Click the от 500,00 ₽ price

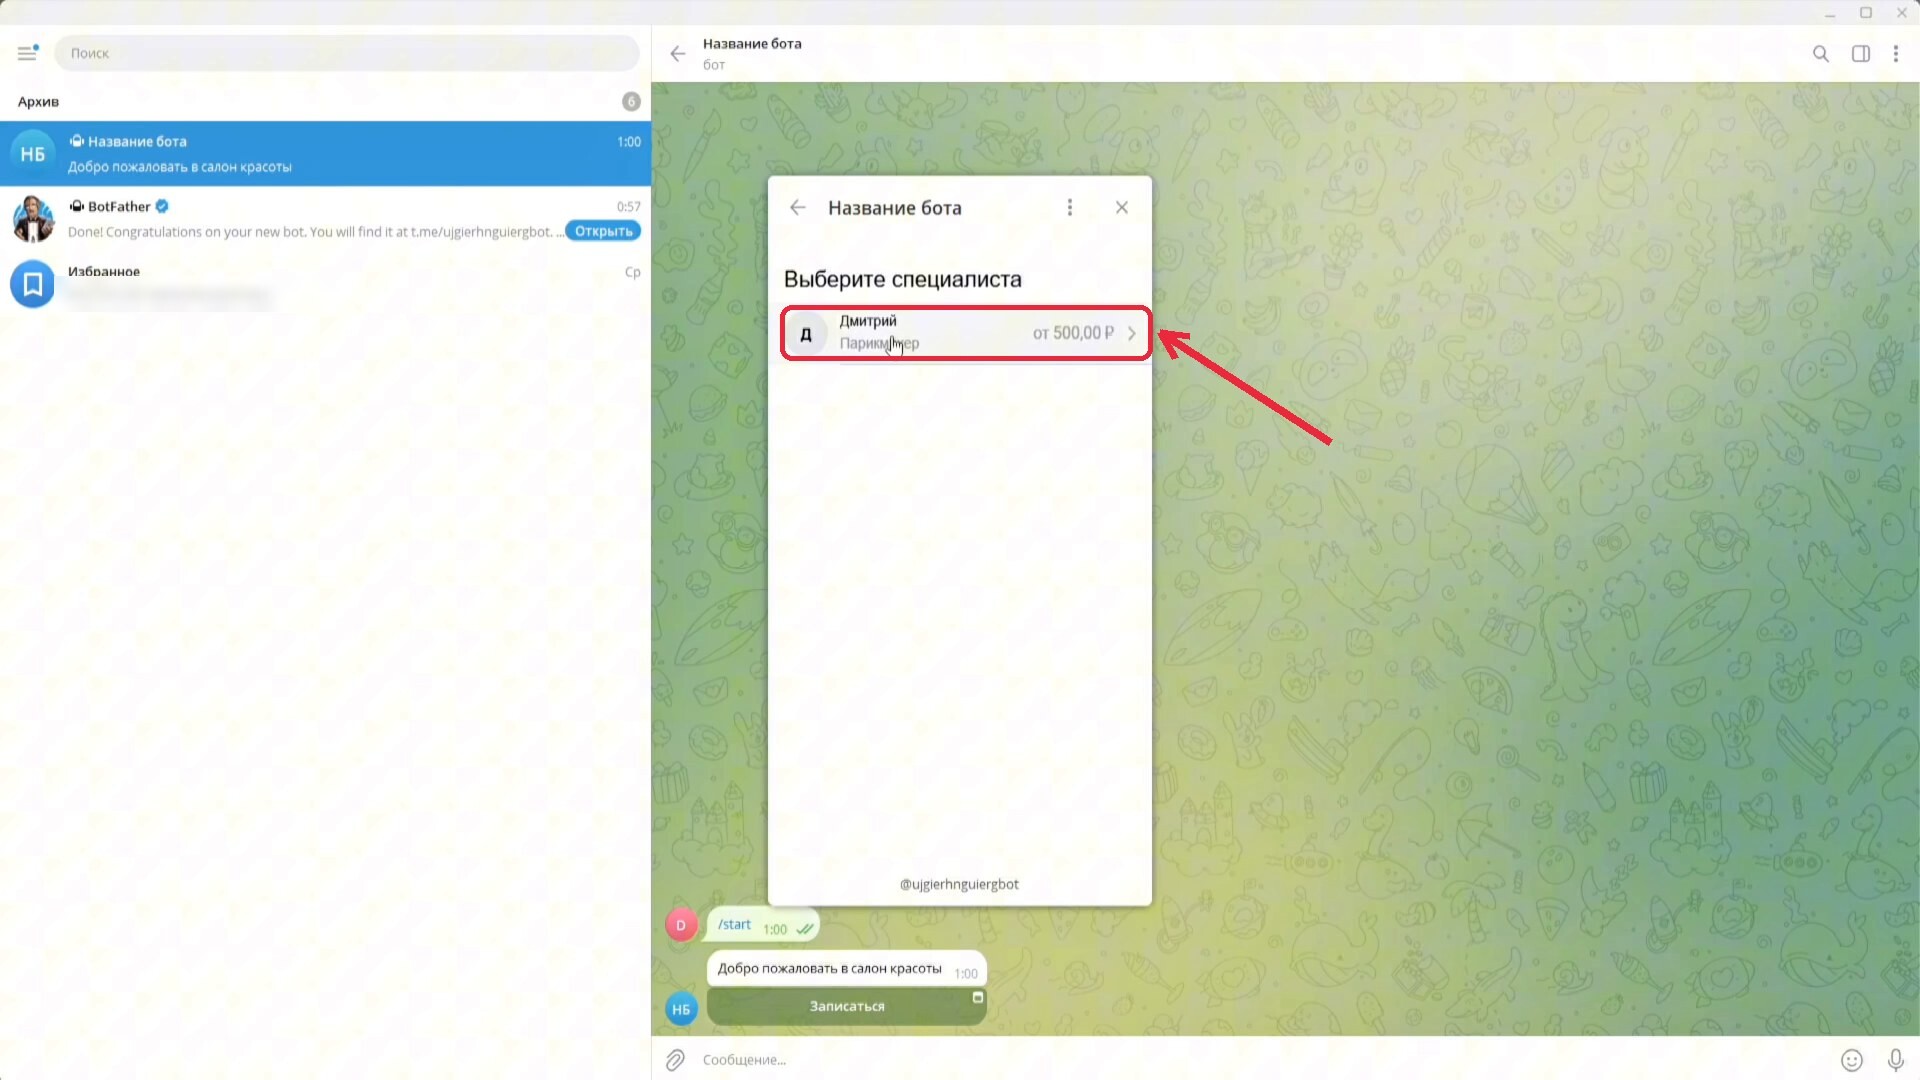coord(1073,333)
